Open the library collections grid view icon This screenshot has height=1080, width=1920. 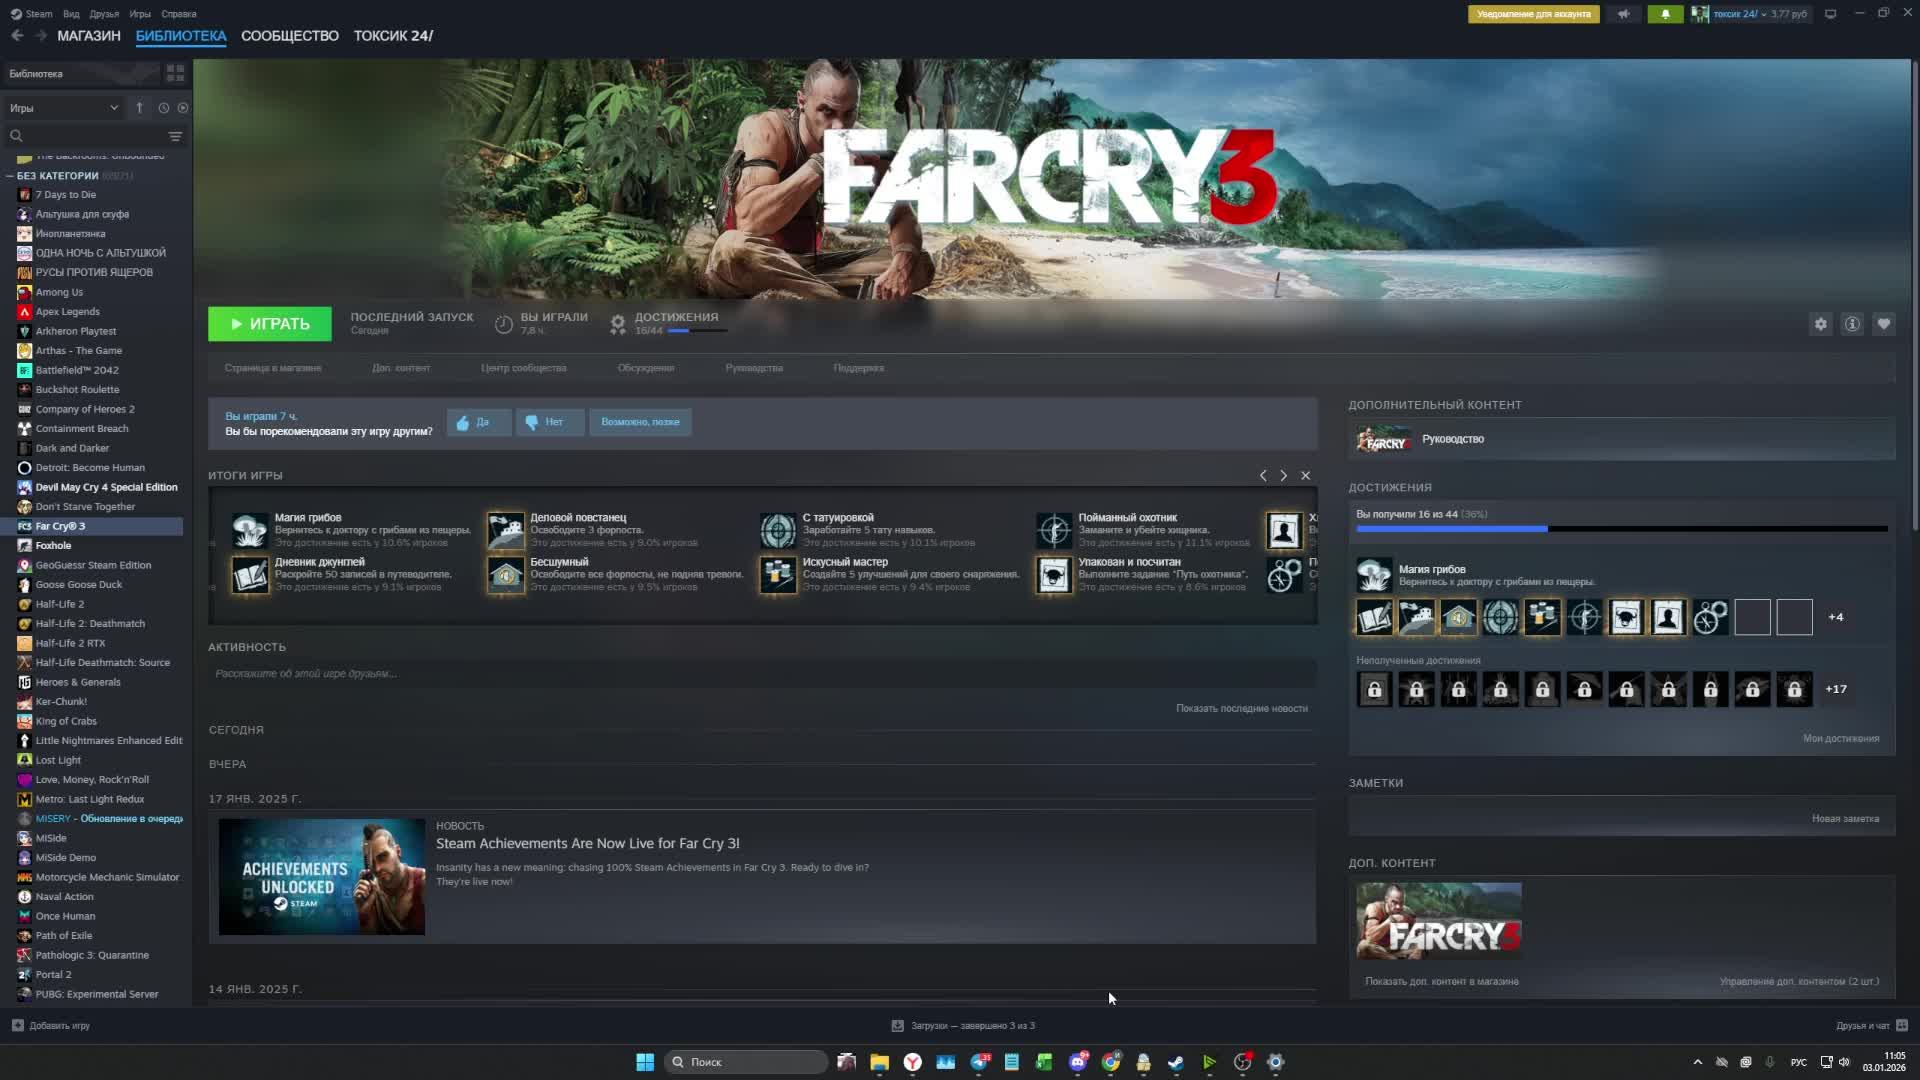[175, 74]
